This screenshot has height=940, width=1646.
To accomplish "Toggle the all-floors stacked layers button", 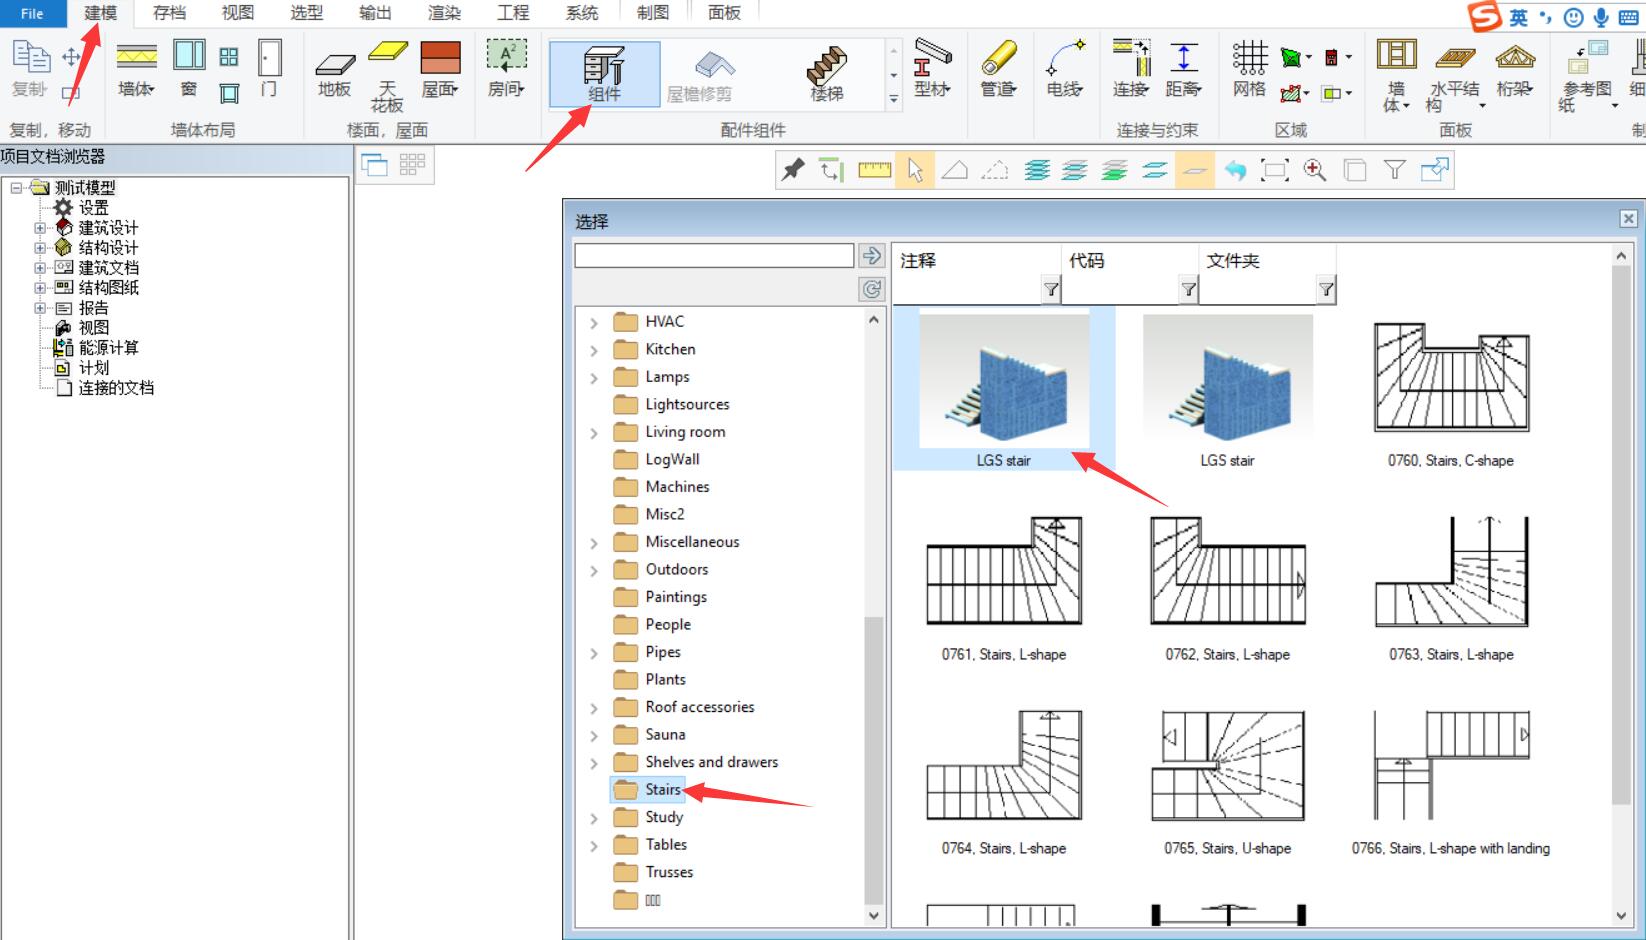I will 1037,170.
